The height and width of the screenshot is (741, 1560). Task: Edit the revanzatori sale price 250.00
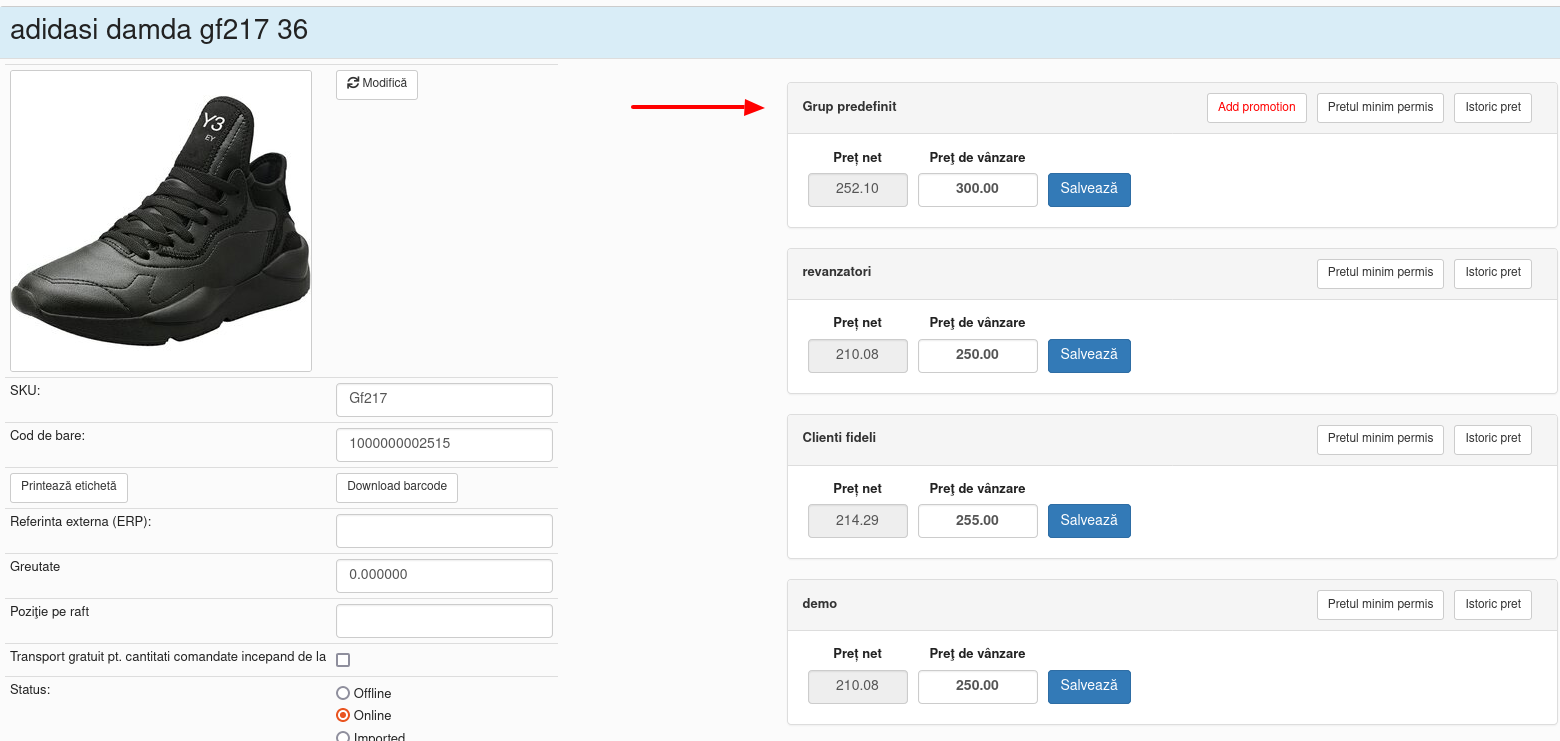point(978,355)
